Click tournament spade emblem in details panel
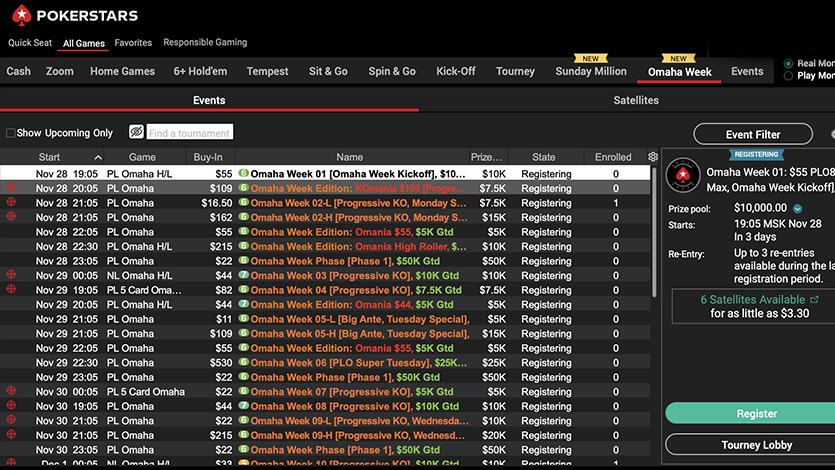This screenshot has width=835, height=470. coord(683,175)
